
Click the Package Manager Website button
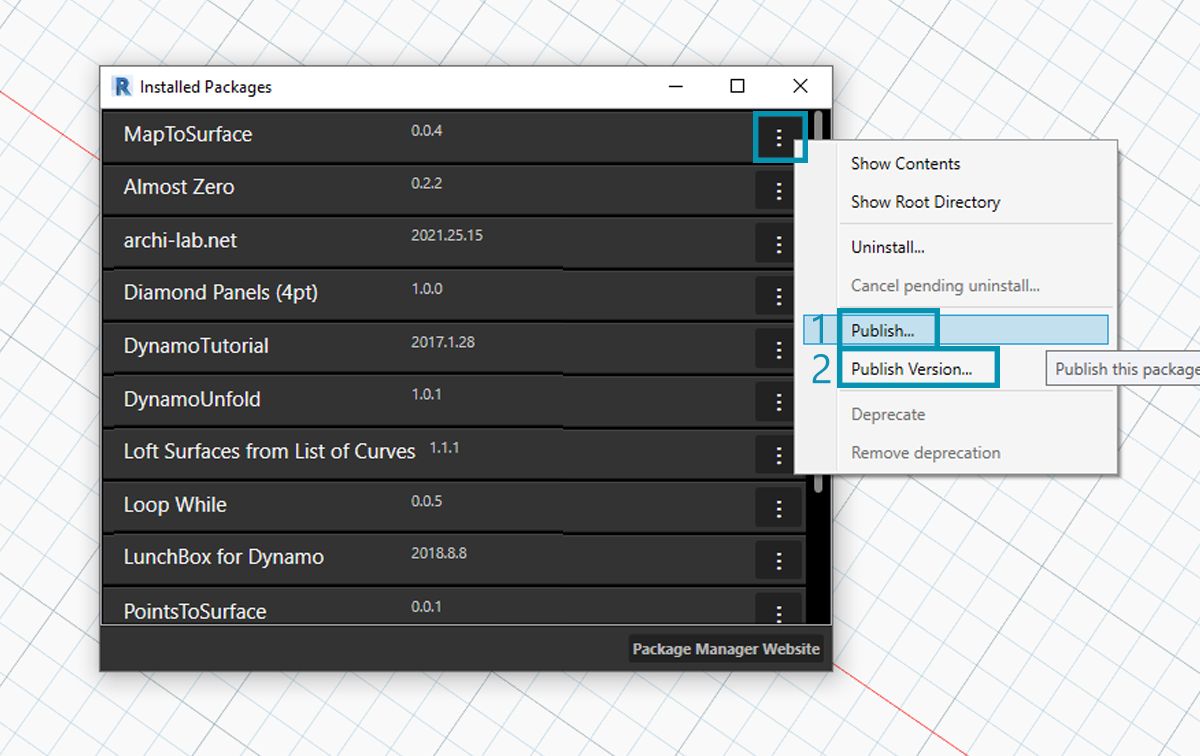tap(725, 649)
